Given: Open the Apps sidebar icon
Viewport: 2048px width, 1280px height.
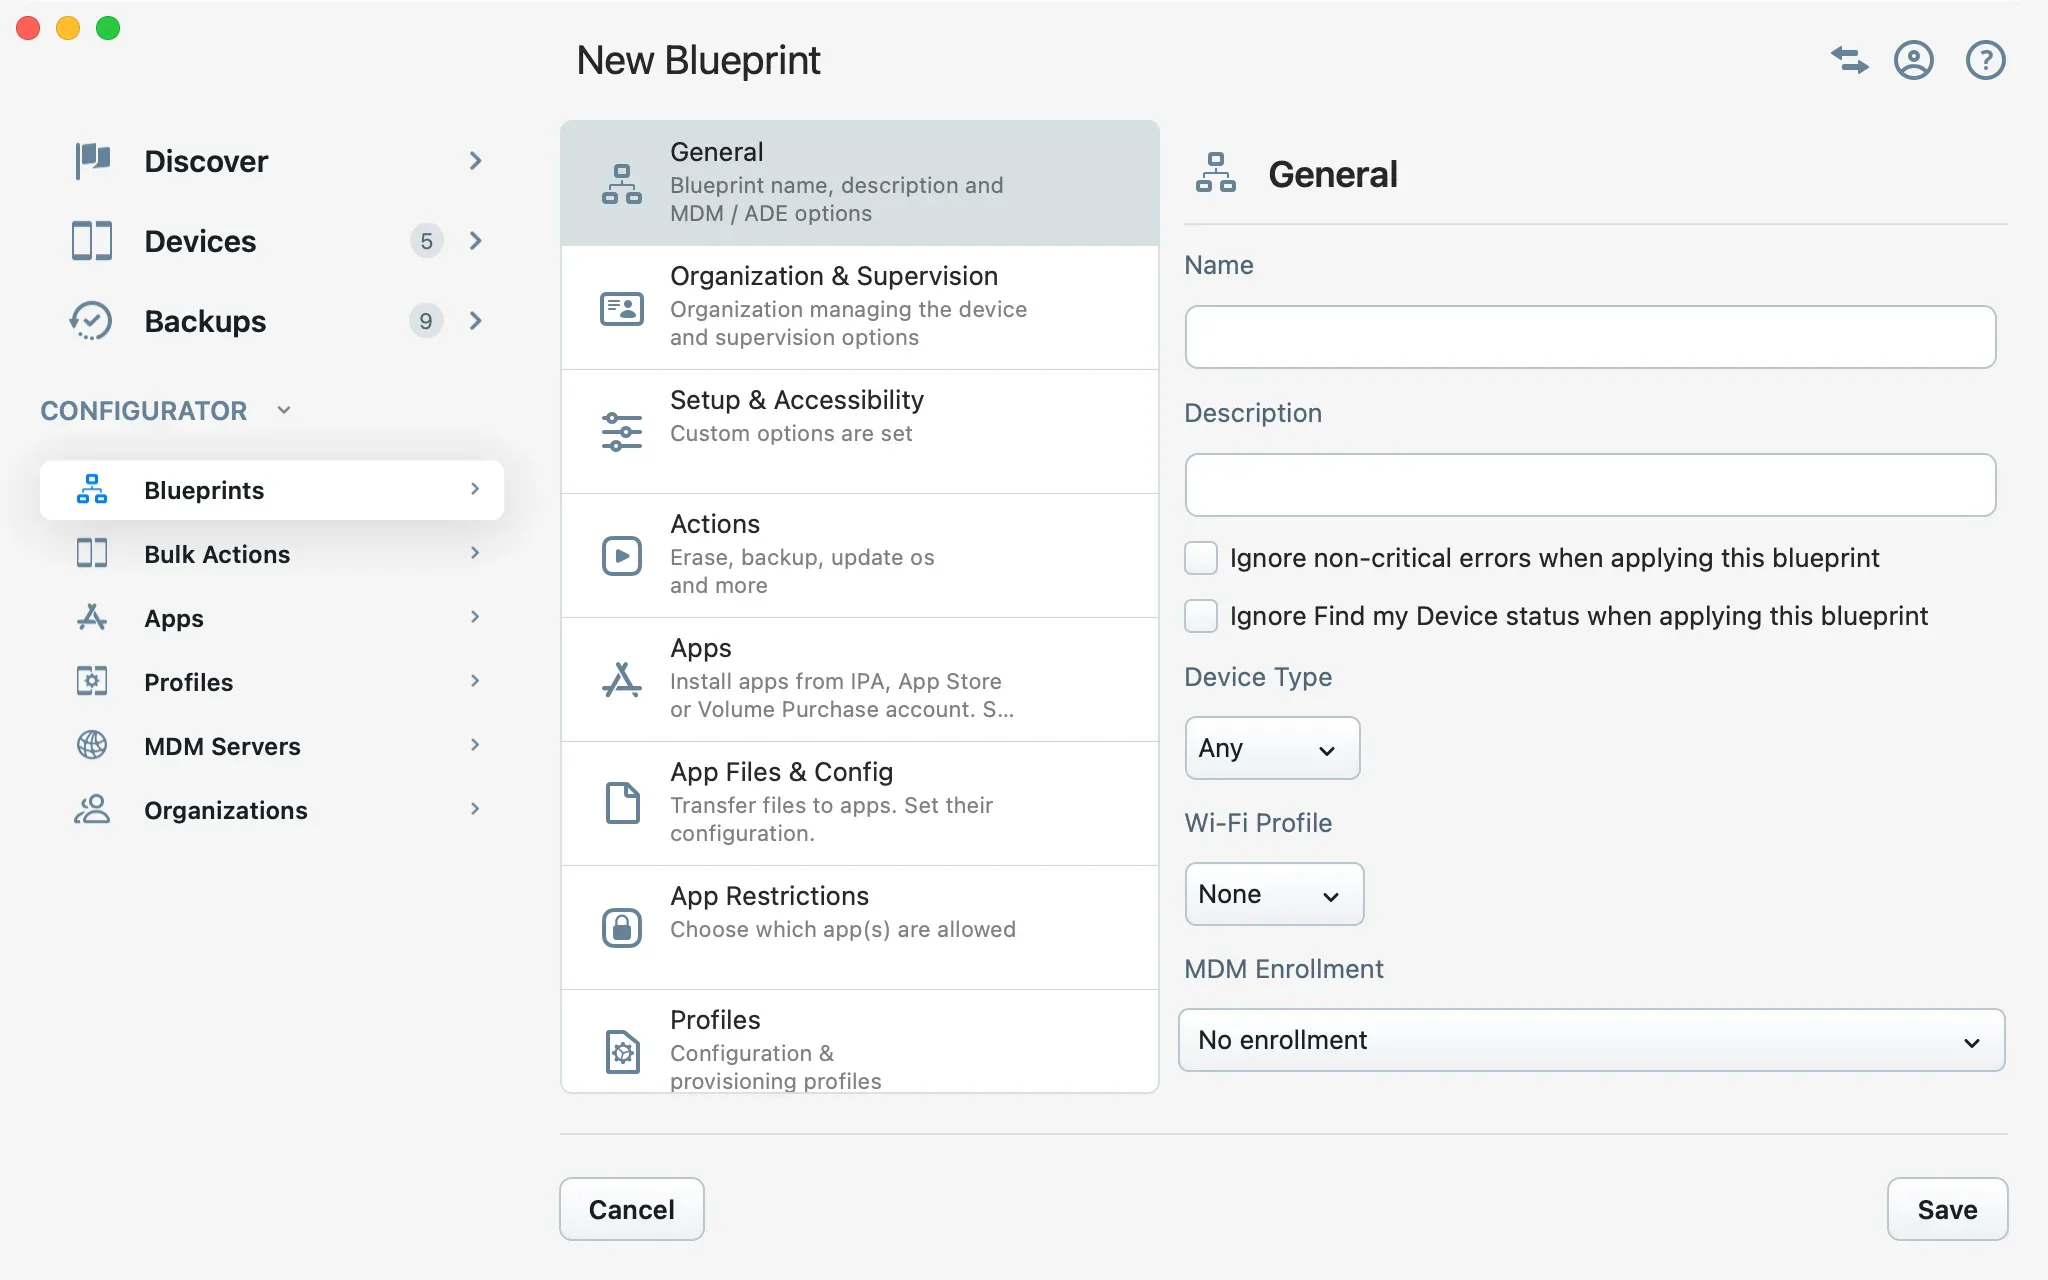Looking at the screenshot, I should (x=91, y=617).
